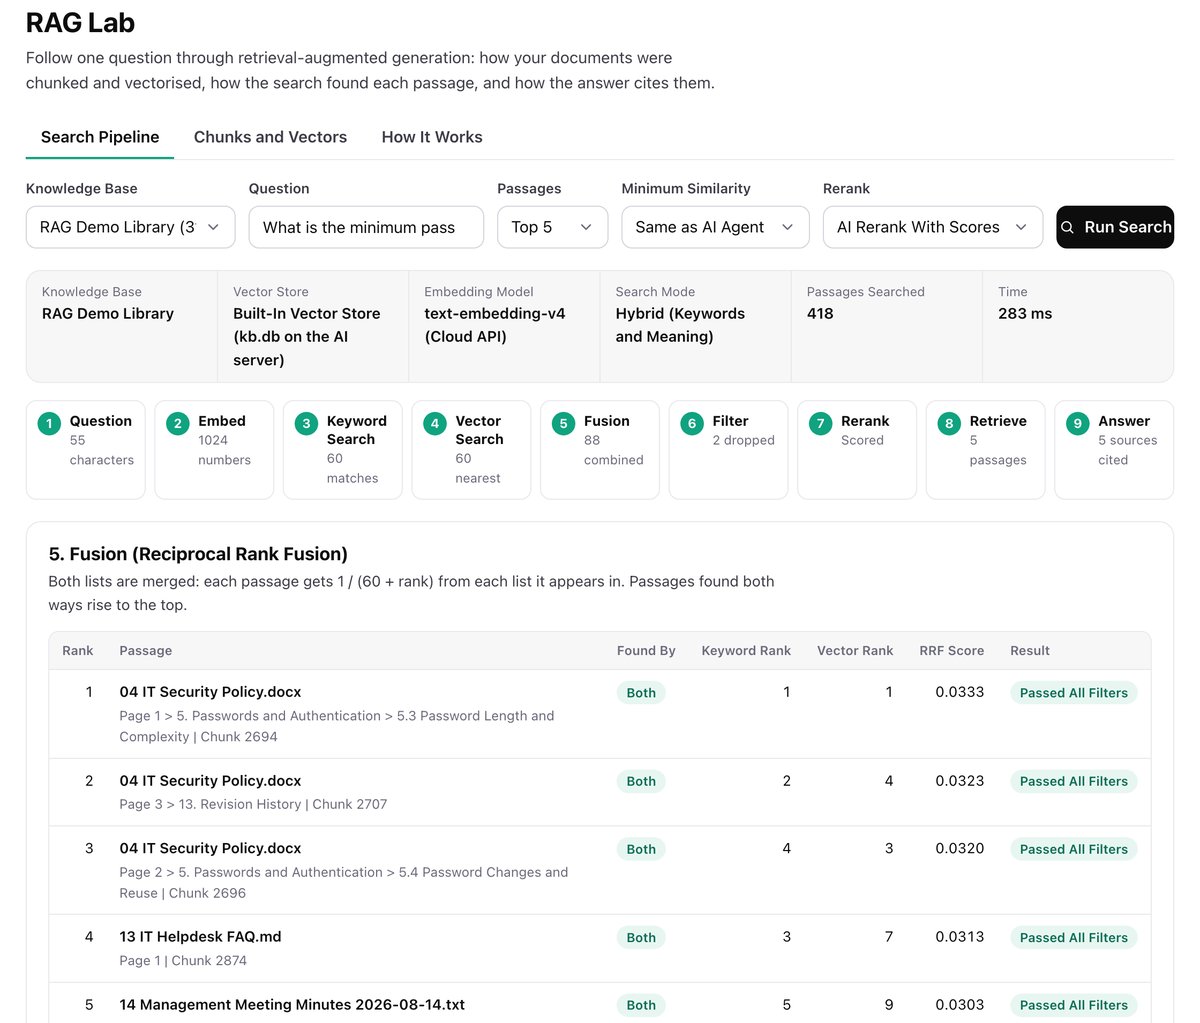This screenshot has width=1200, height=1023.
Task: View pipeline step 6 Filter
Action: [x=728, y=450]
